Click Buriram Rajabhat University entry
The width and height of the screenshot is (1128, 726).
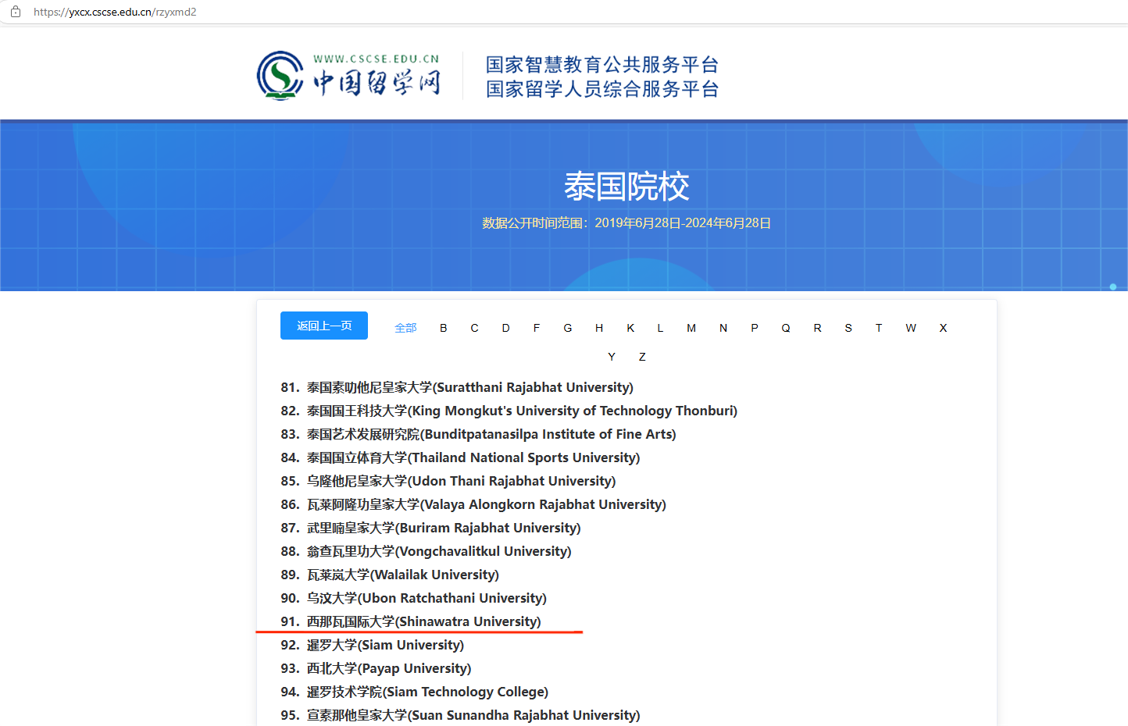[430, 527]
